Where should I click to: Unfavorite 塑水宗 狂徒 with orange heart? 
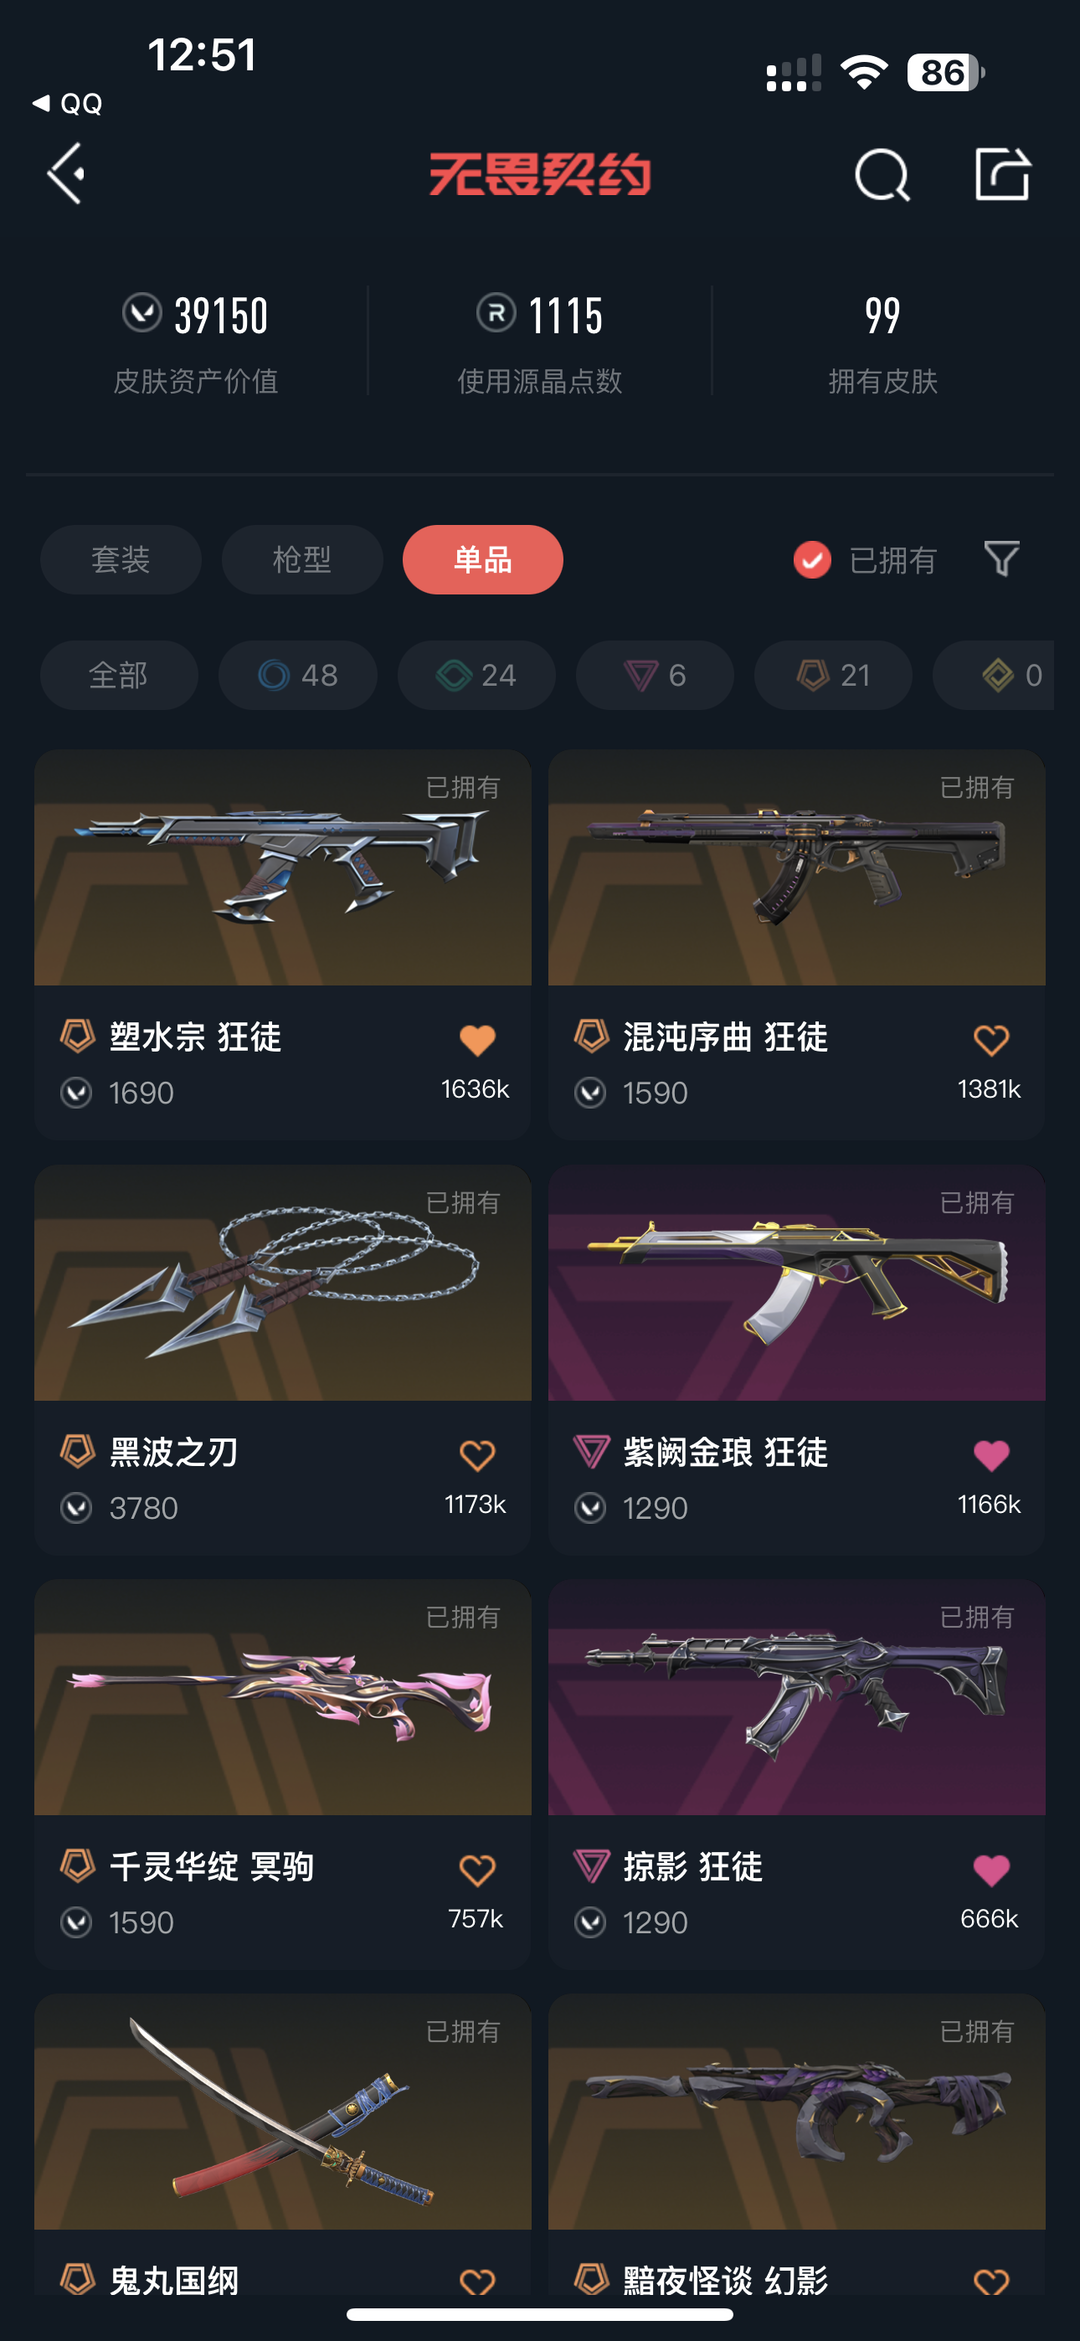477,1040
